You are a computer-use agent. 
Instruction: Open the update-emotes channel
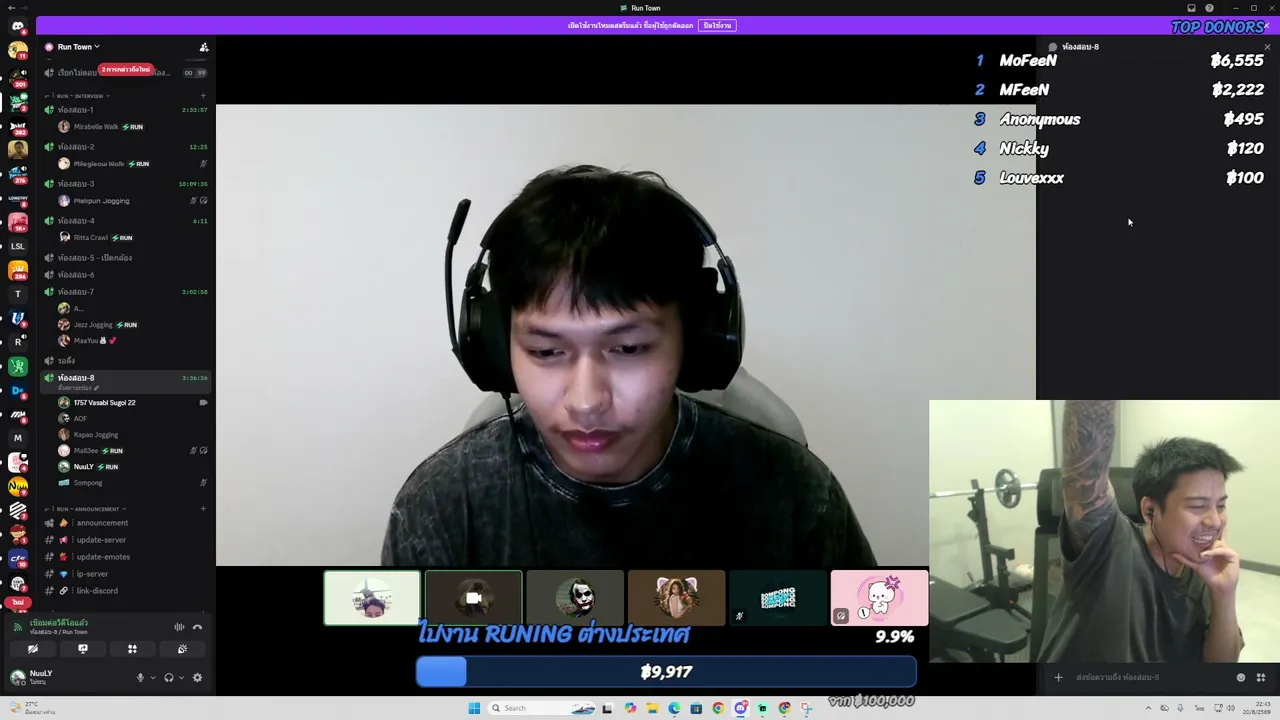click(x=126, y=557)
